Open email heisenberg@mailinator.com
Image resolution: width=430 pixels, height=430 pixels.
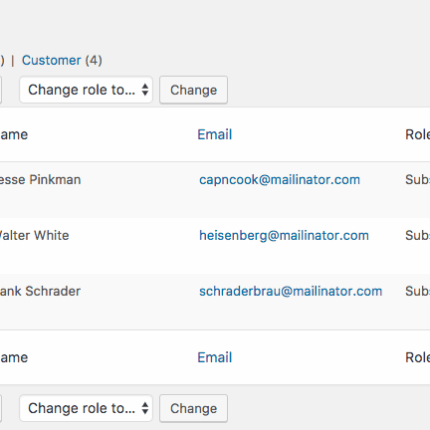pyautogui.click(x=284, y=236)
